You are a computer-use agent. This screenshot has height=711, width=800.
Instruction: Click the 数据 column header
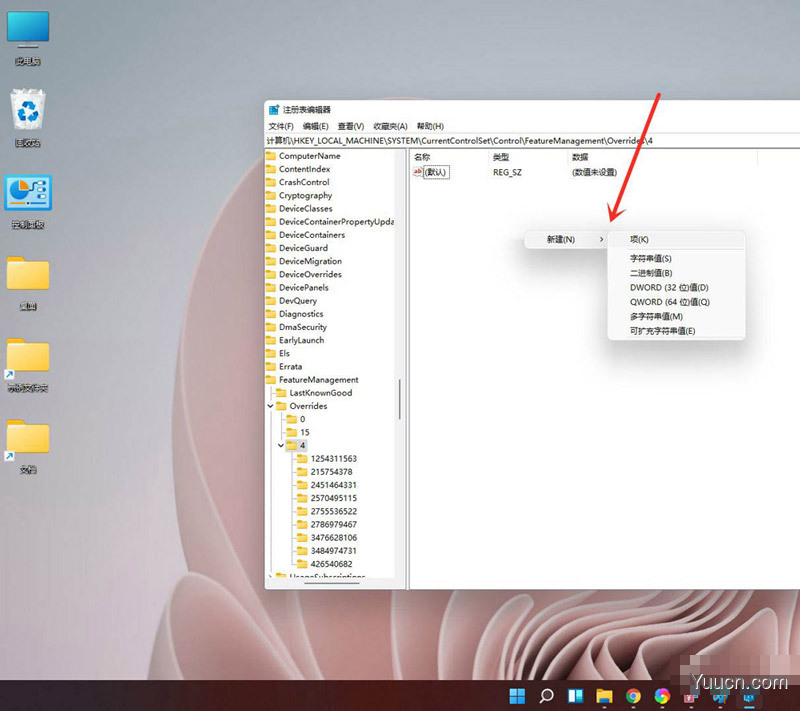tap(662, 157)
